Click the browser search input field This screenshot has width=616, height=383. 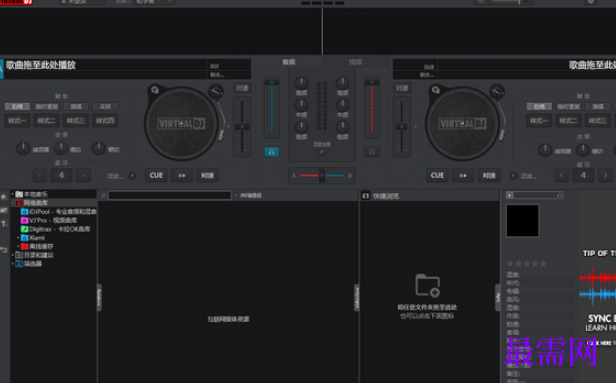pos(170,195)
